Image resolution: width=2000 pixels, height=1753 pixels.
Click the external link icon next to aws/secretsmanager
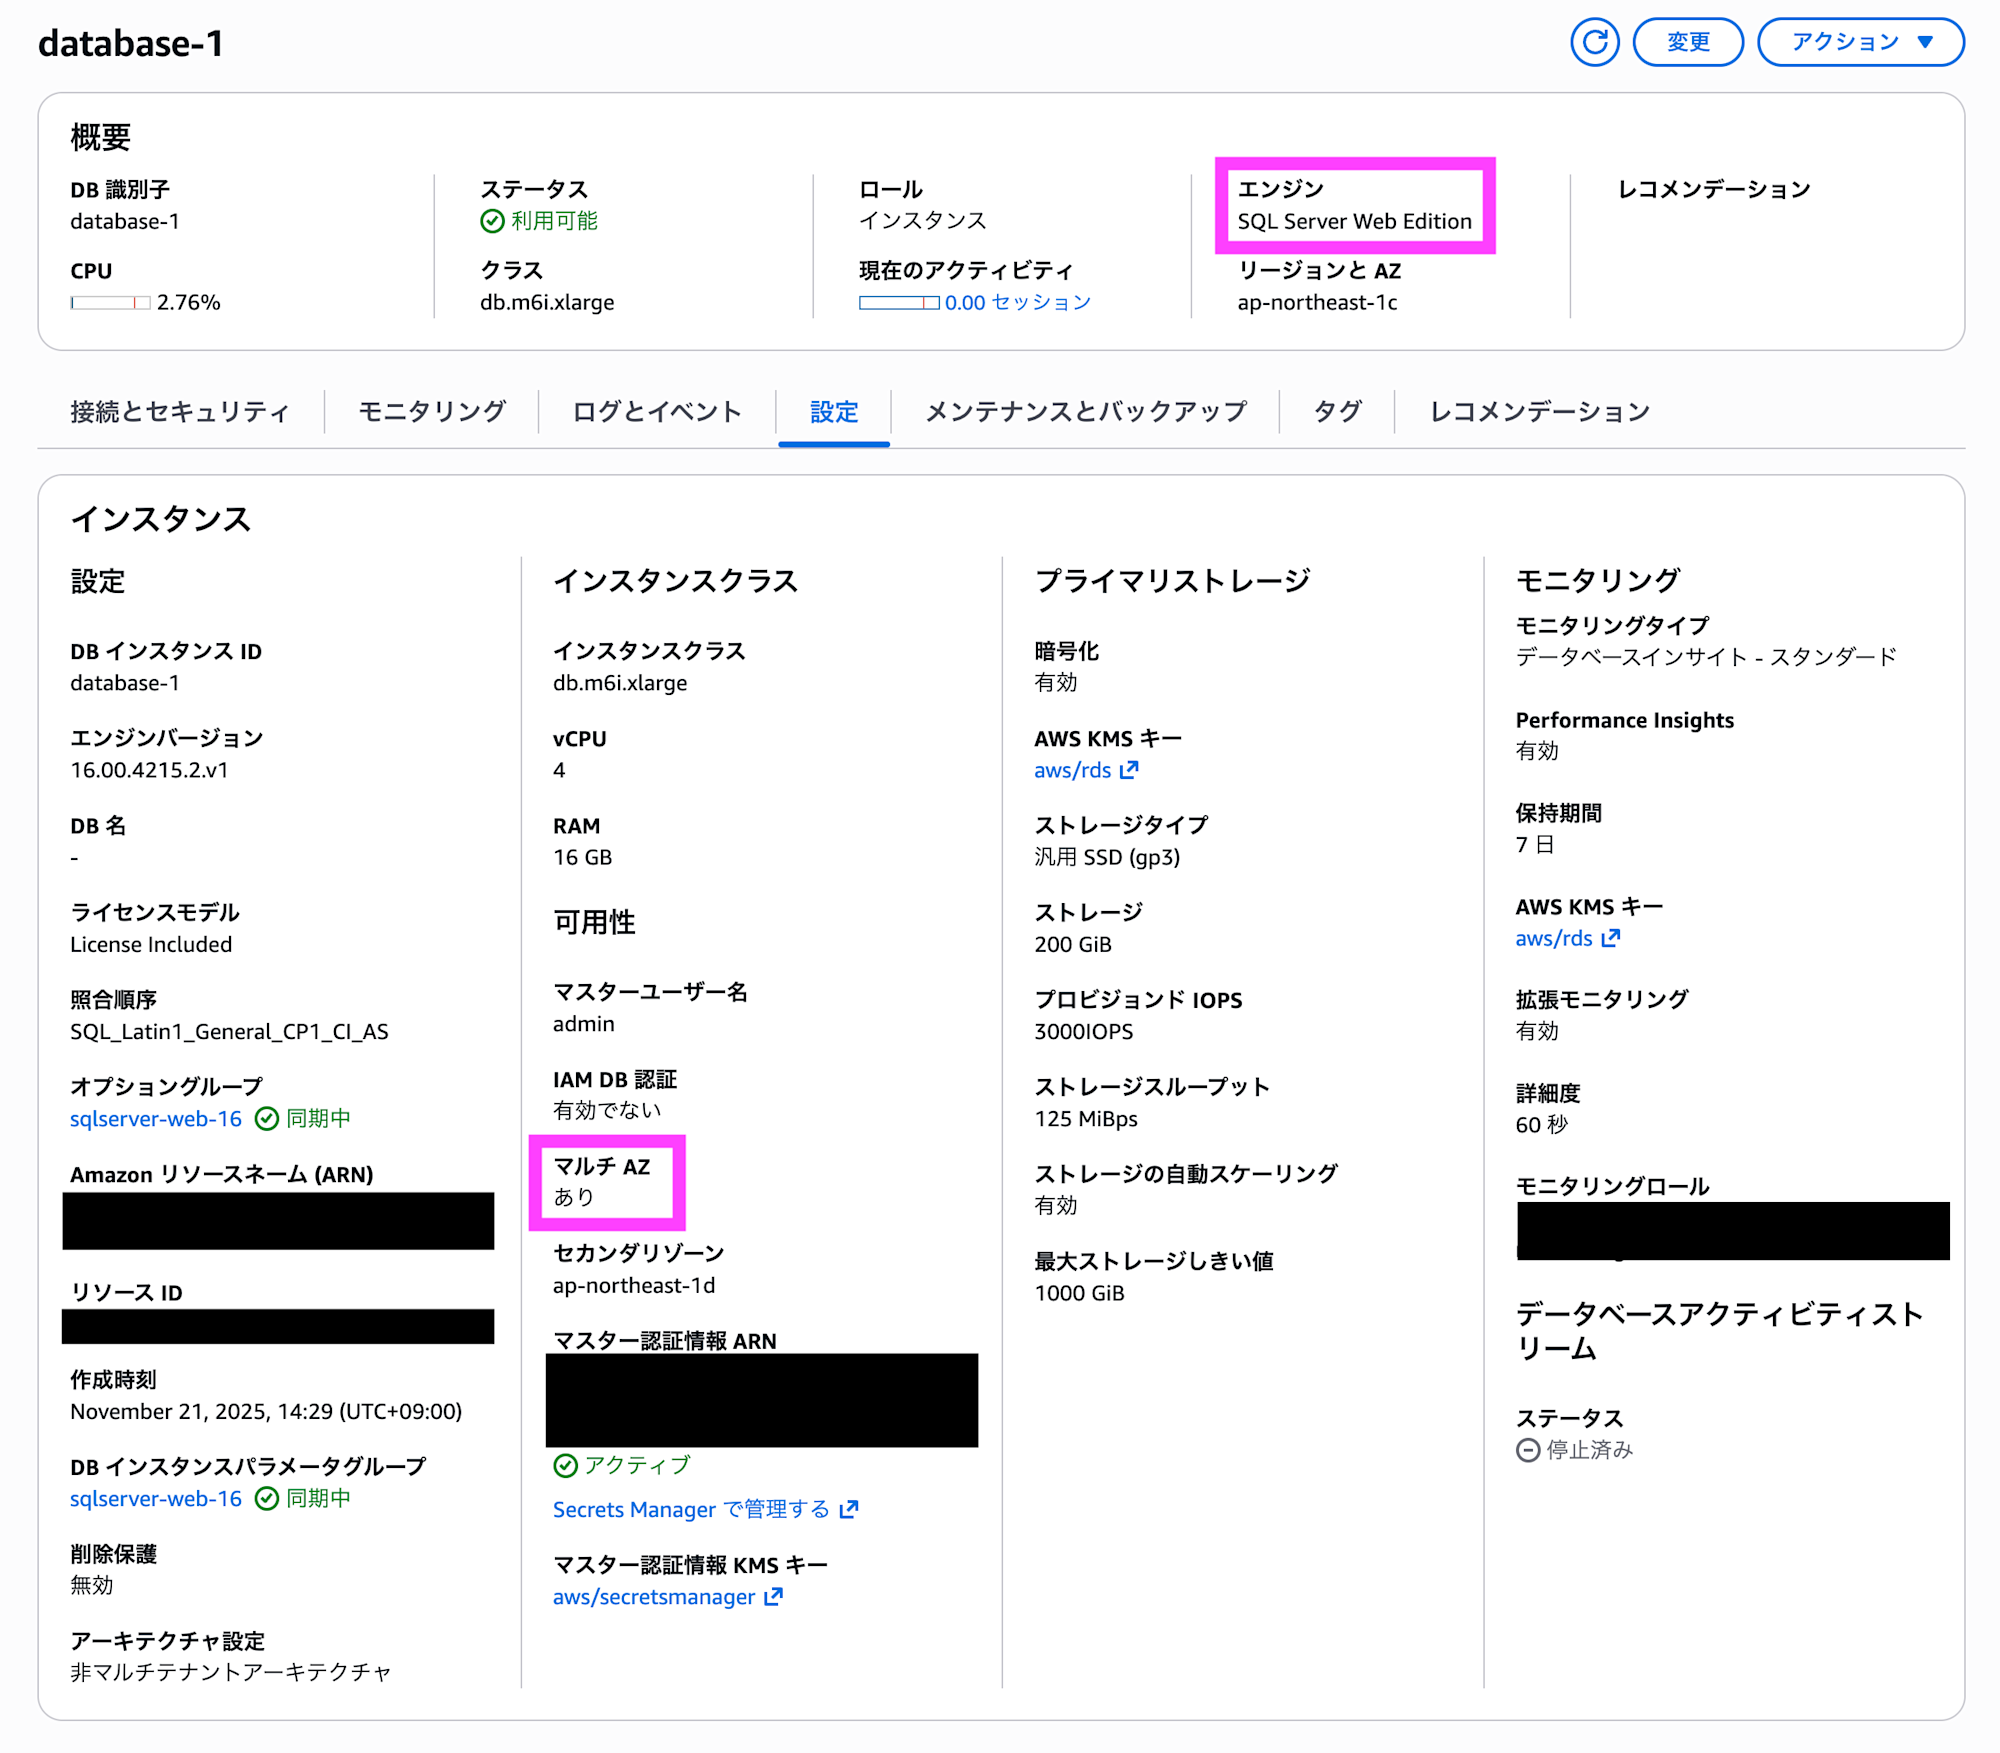771,1596
